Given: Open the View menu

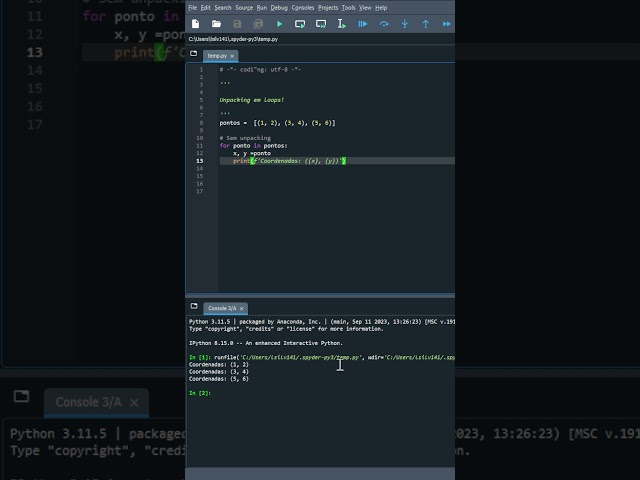Looking at the screenshot, I should (365, 8).
